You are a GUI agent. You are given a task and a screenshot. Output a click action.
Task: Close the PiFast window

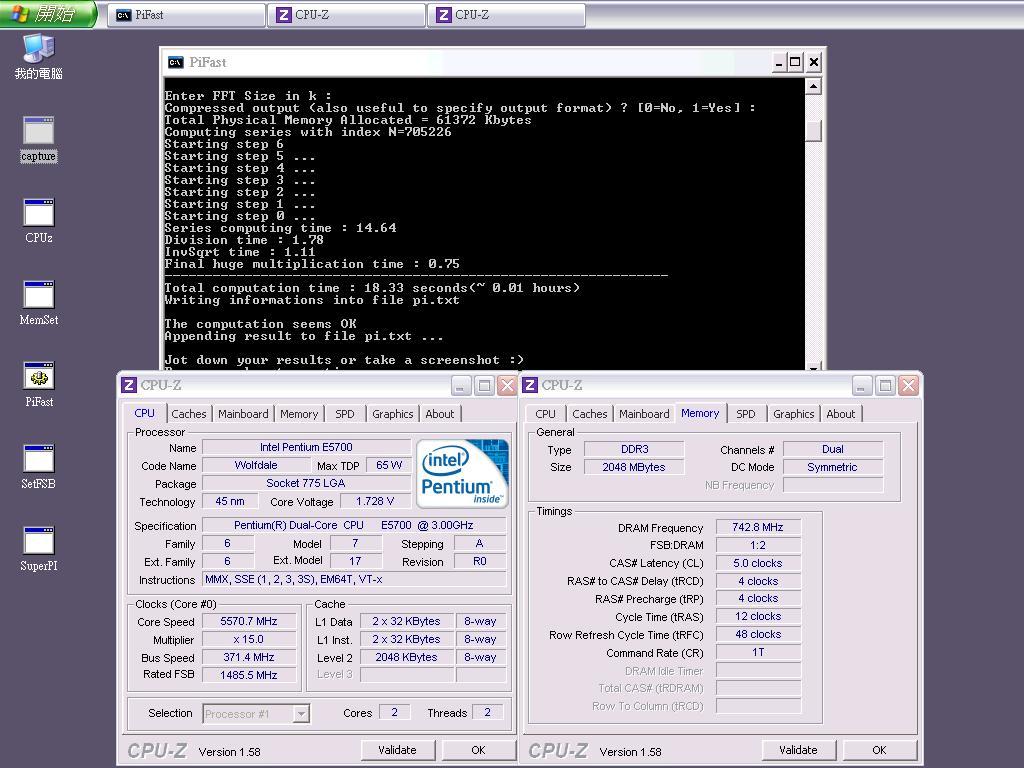click(813, 63)
